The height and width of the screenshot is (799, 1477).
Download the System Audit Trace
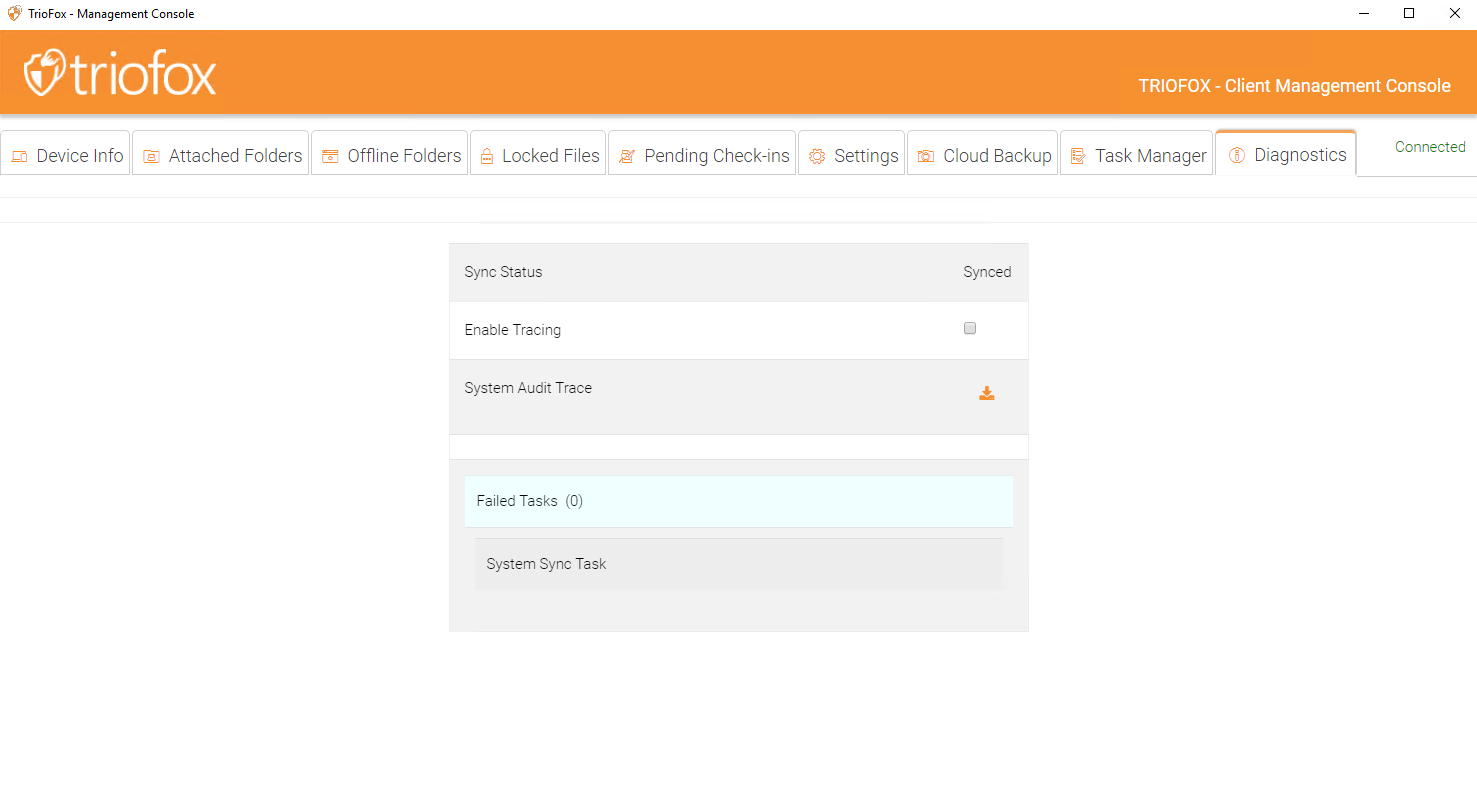tap(987, 393)
